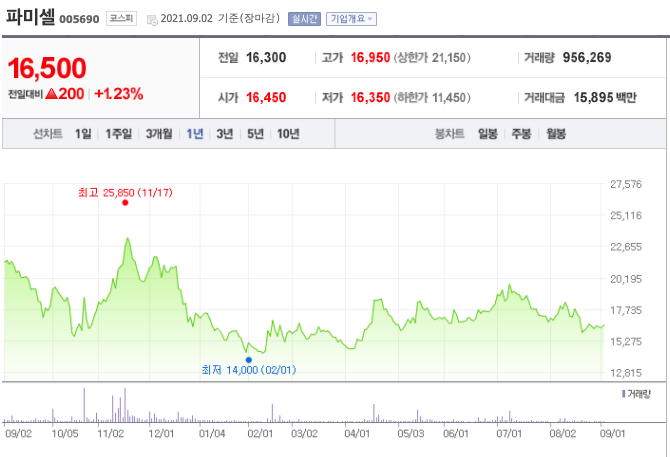Image resolution: width=670 pixels, height=457 pixels.
Task: Click the red 최고 price marker dot
Action: [x=125, y=202]
